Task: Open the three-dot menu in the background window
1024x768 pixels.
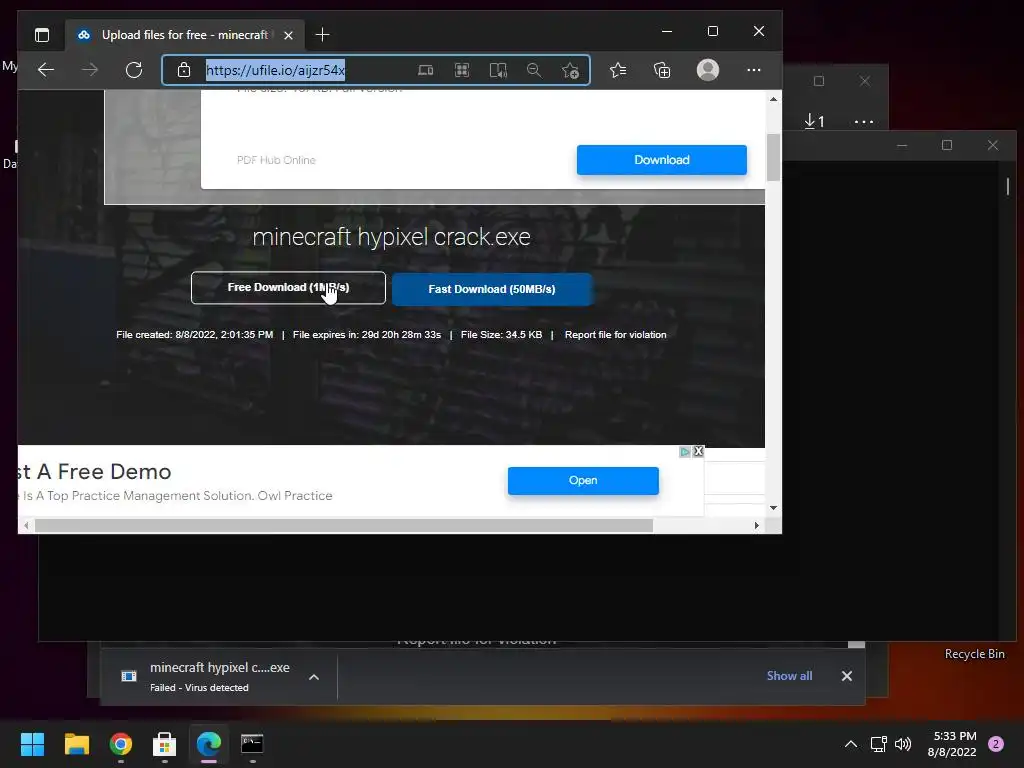Action: tap(863, 121)
